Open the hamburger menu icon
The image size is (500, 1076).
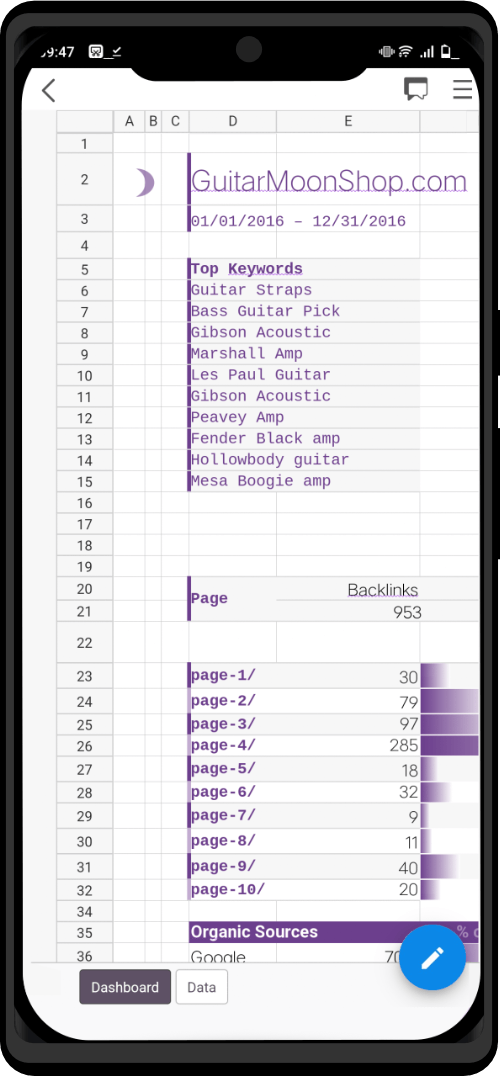[463, 90]
